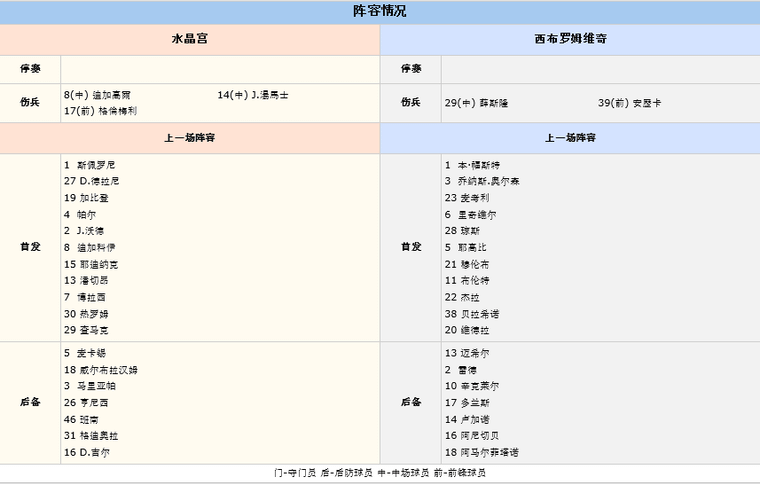Click the 中-中场球员 legend entry
Image resolution: width=760 pixels, height=484 pixels.
coord(403,473)
